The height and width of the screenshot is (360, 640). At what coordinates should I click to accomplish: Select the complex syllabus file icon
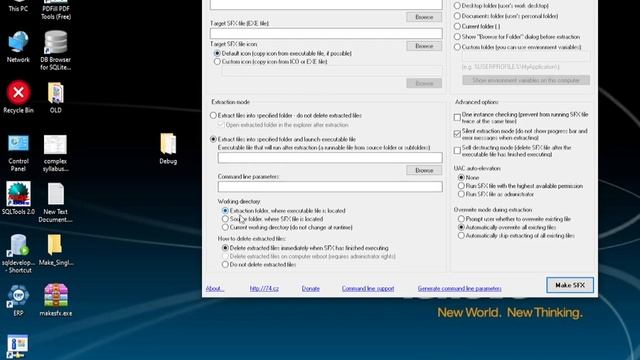[56, 153]
